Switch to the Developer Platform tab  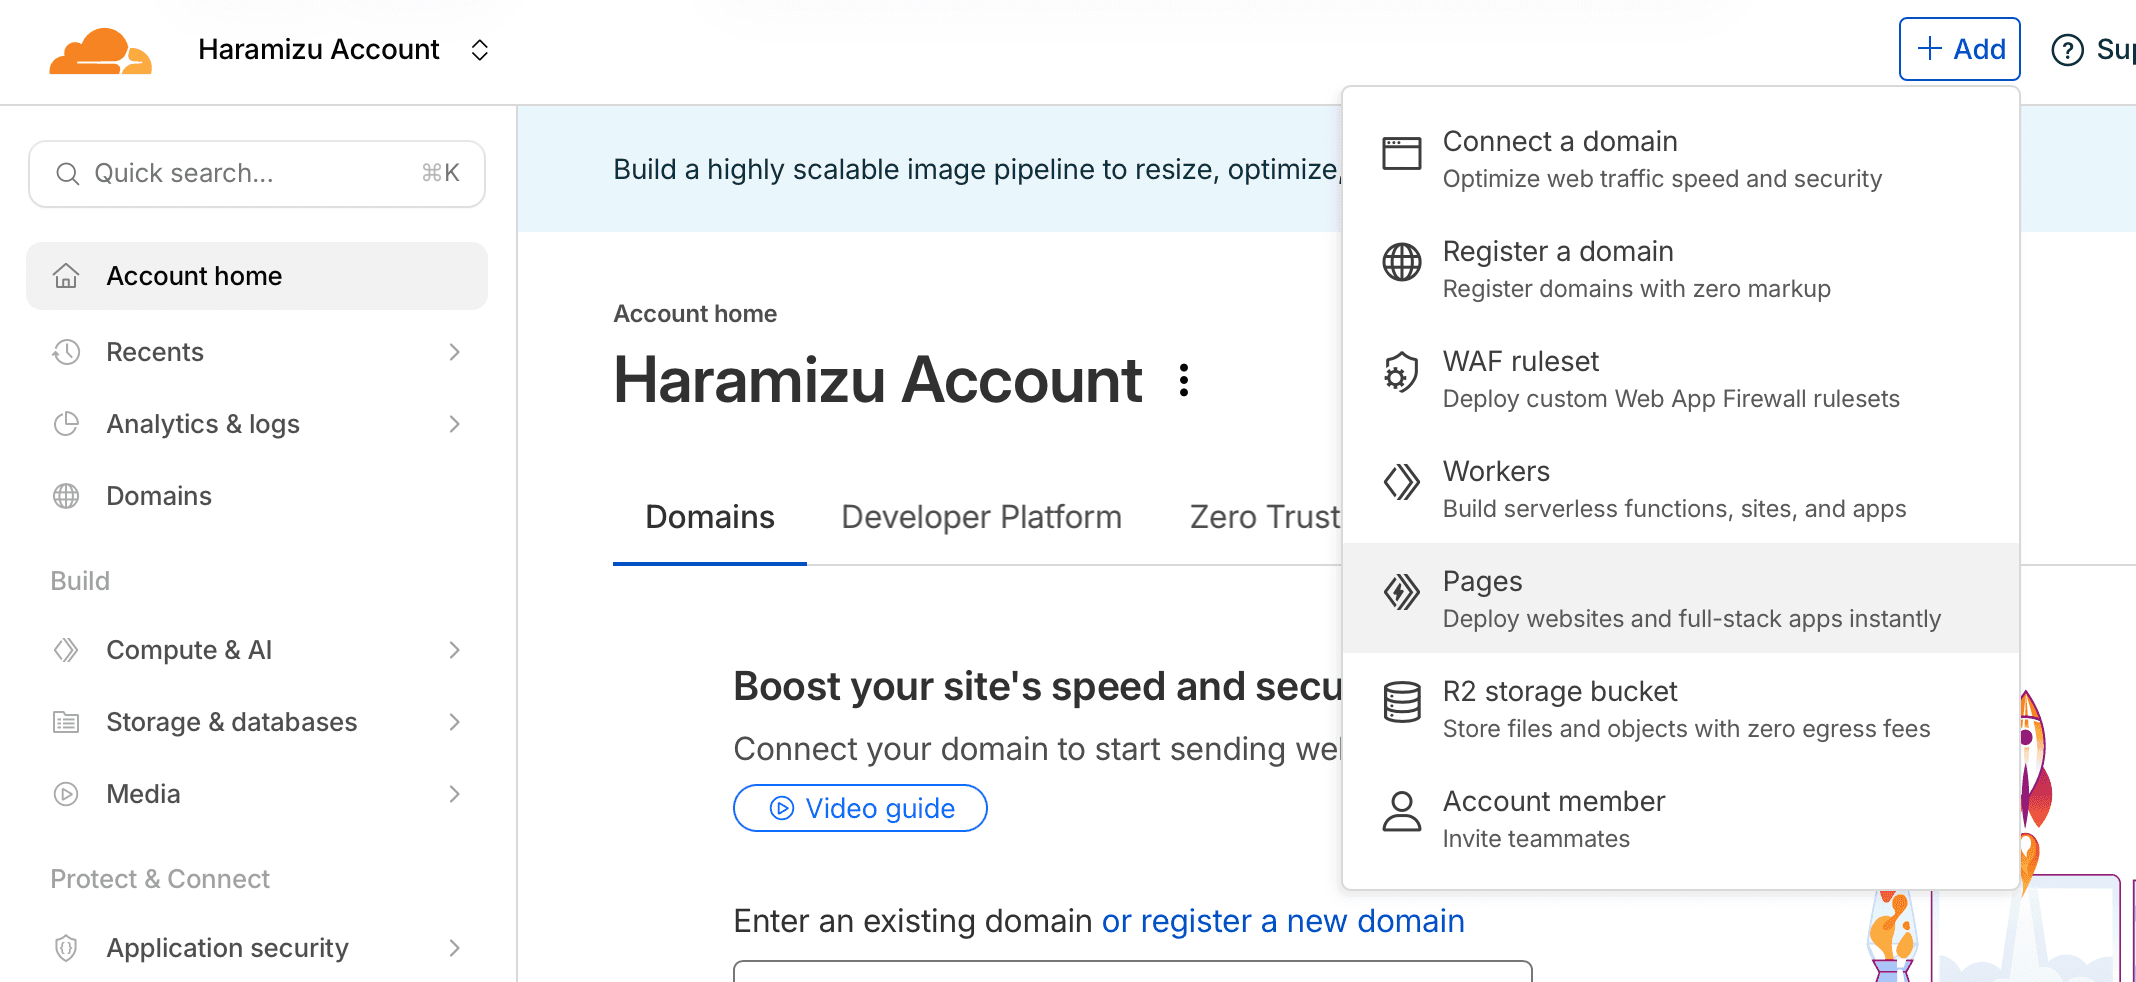coord(981,517)
